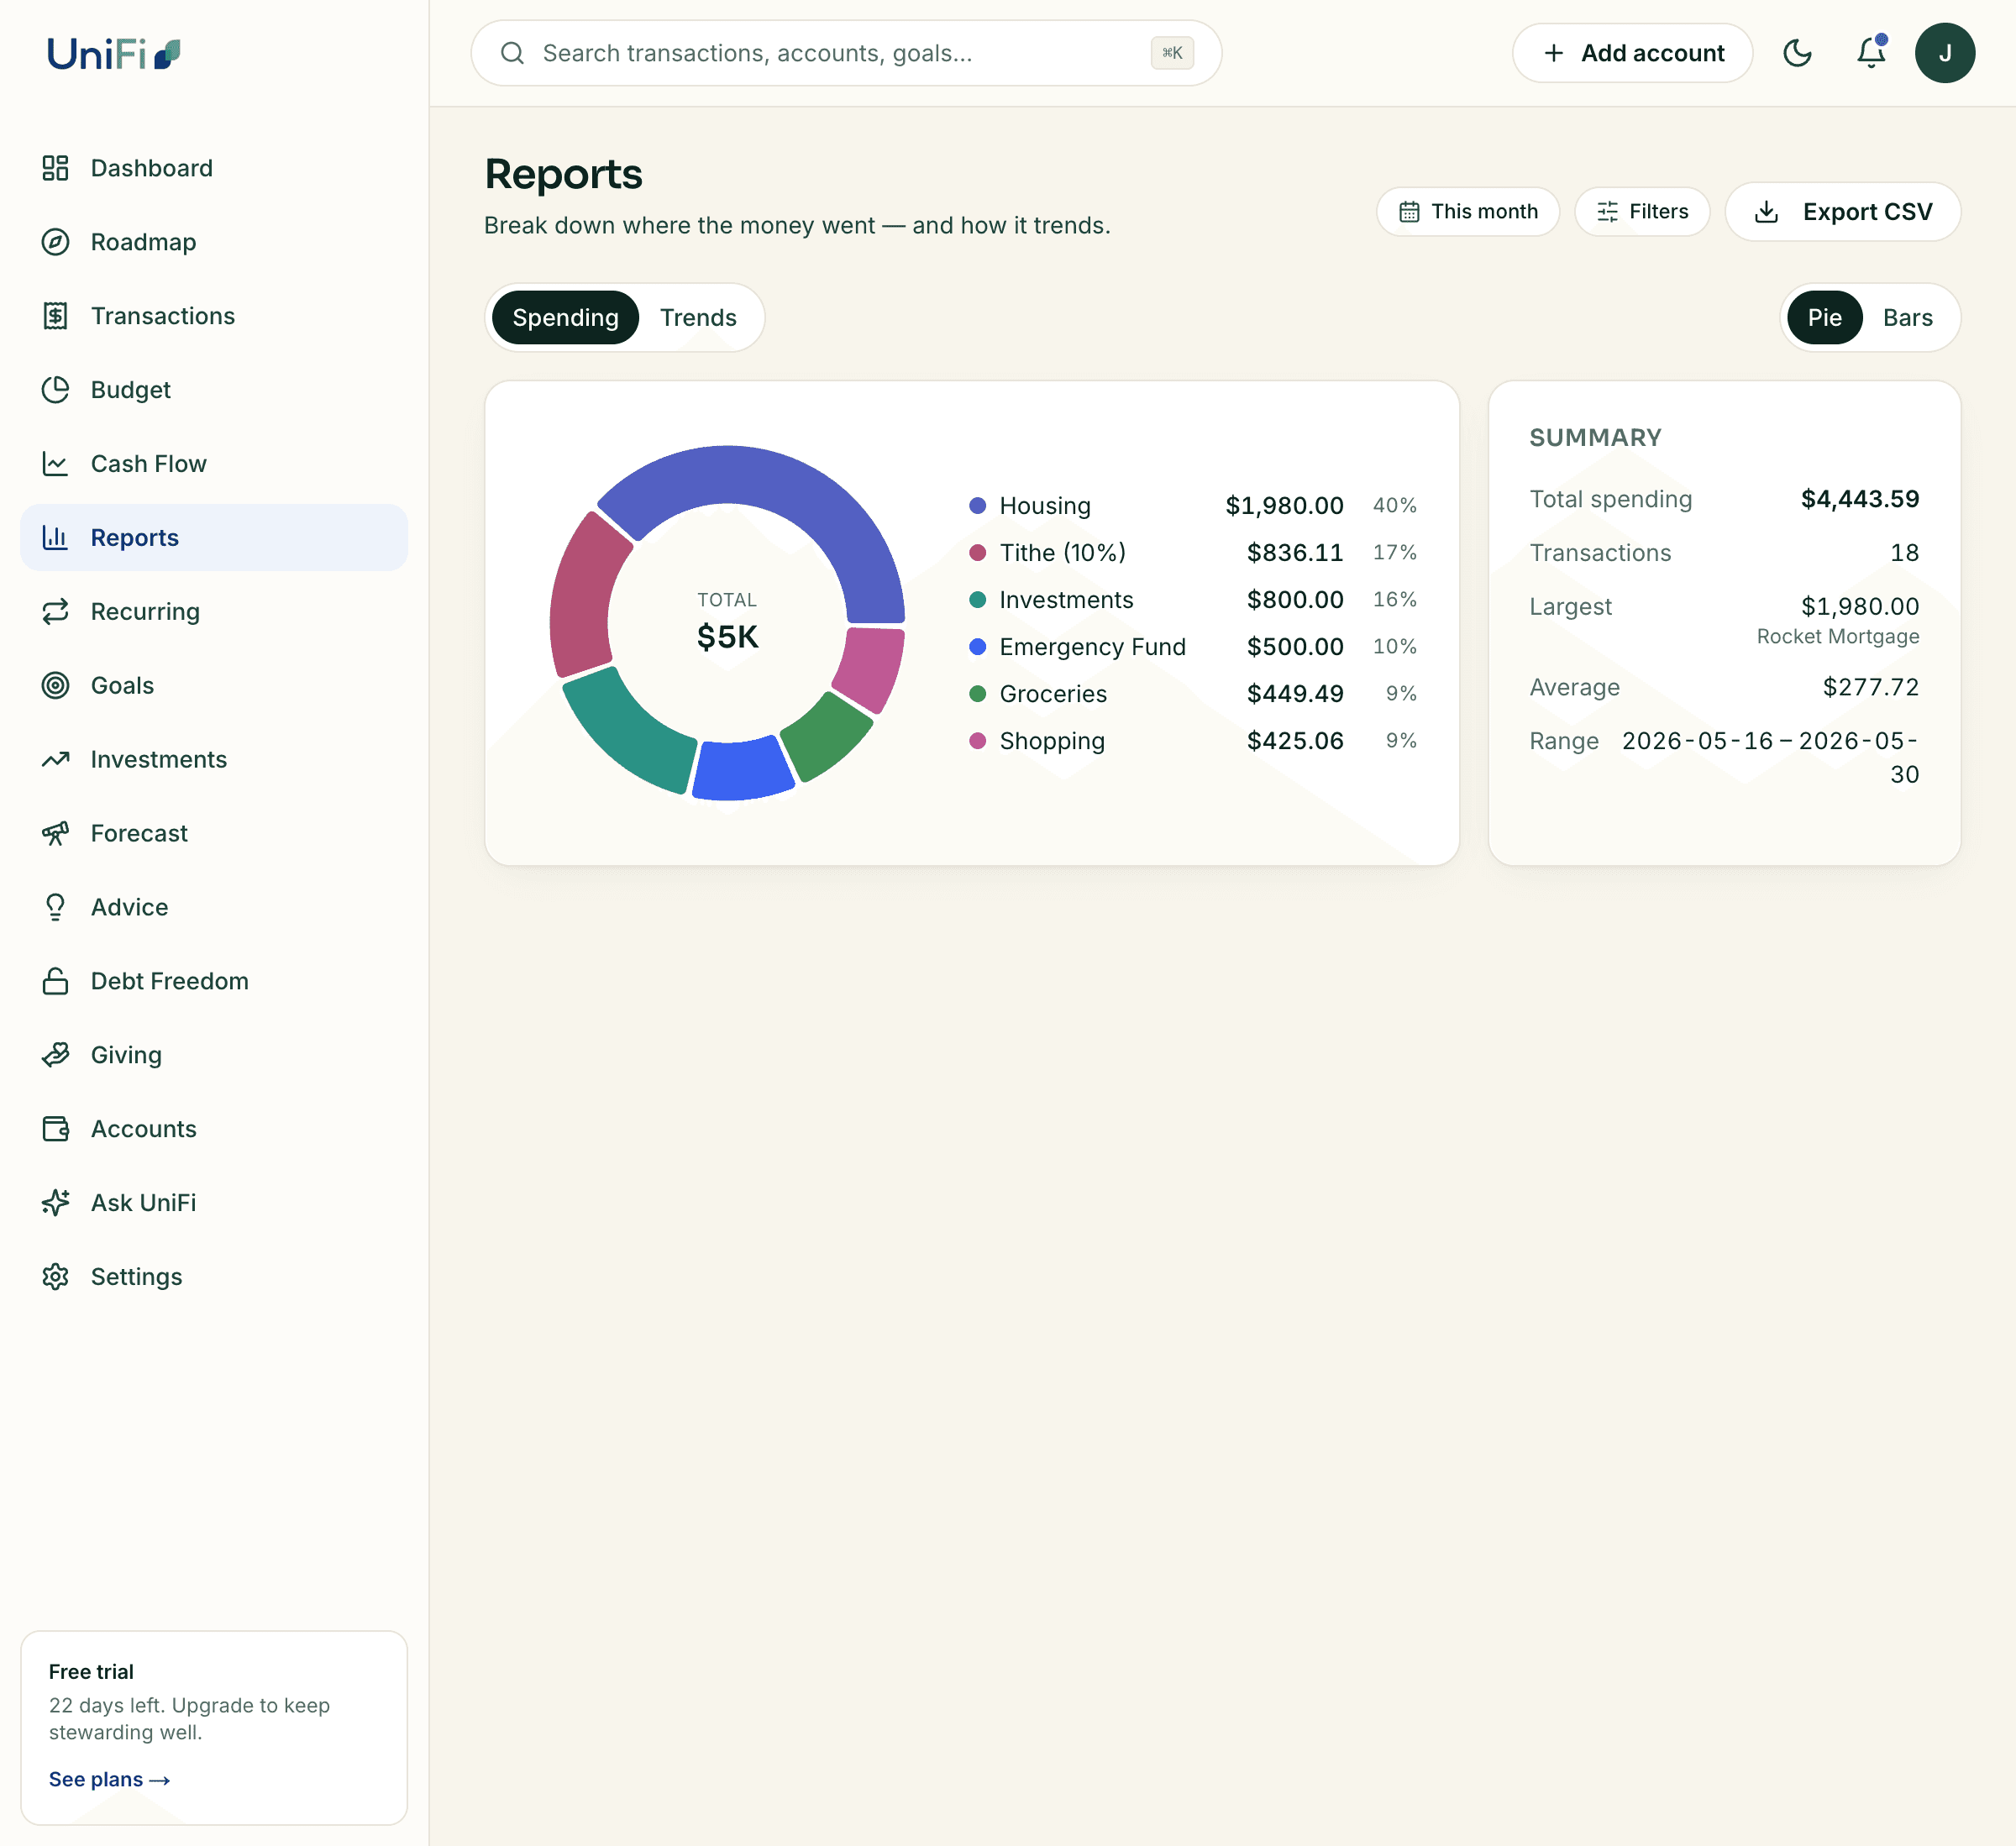This screenshot has height=1846, width=2016.
Task: Open Ask UniFi assistant
Action: [214, 1203]
